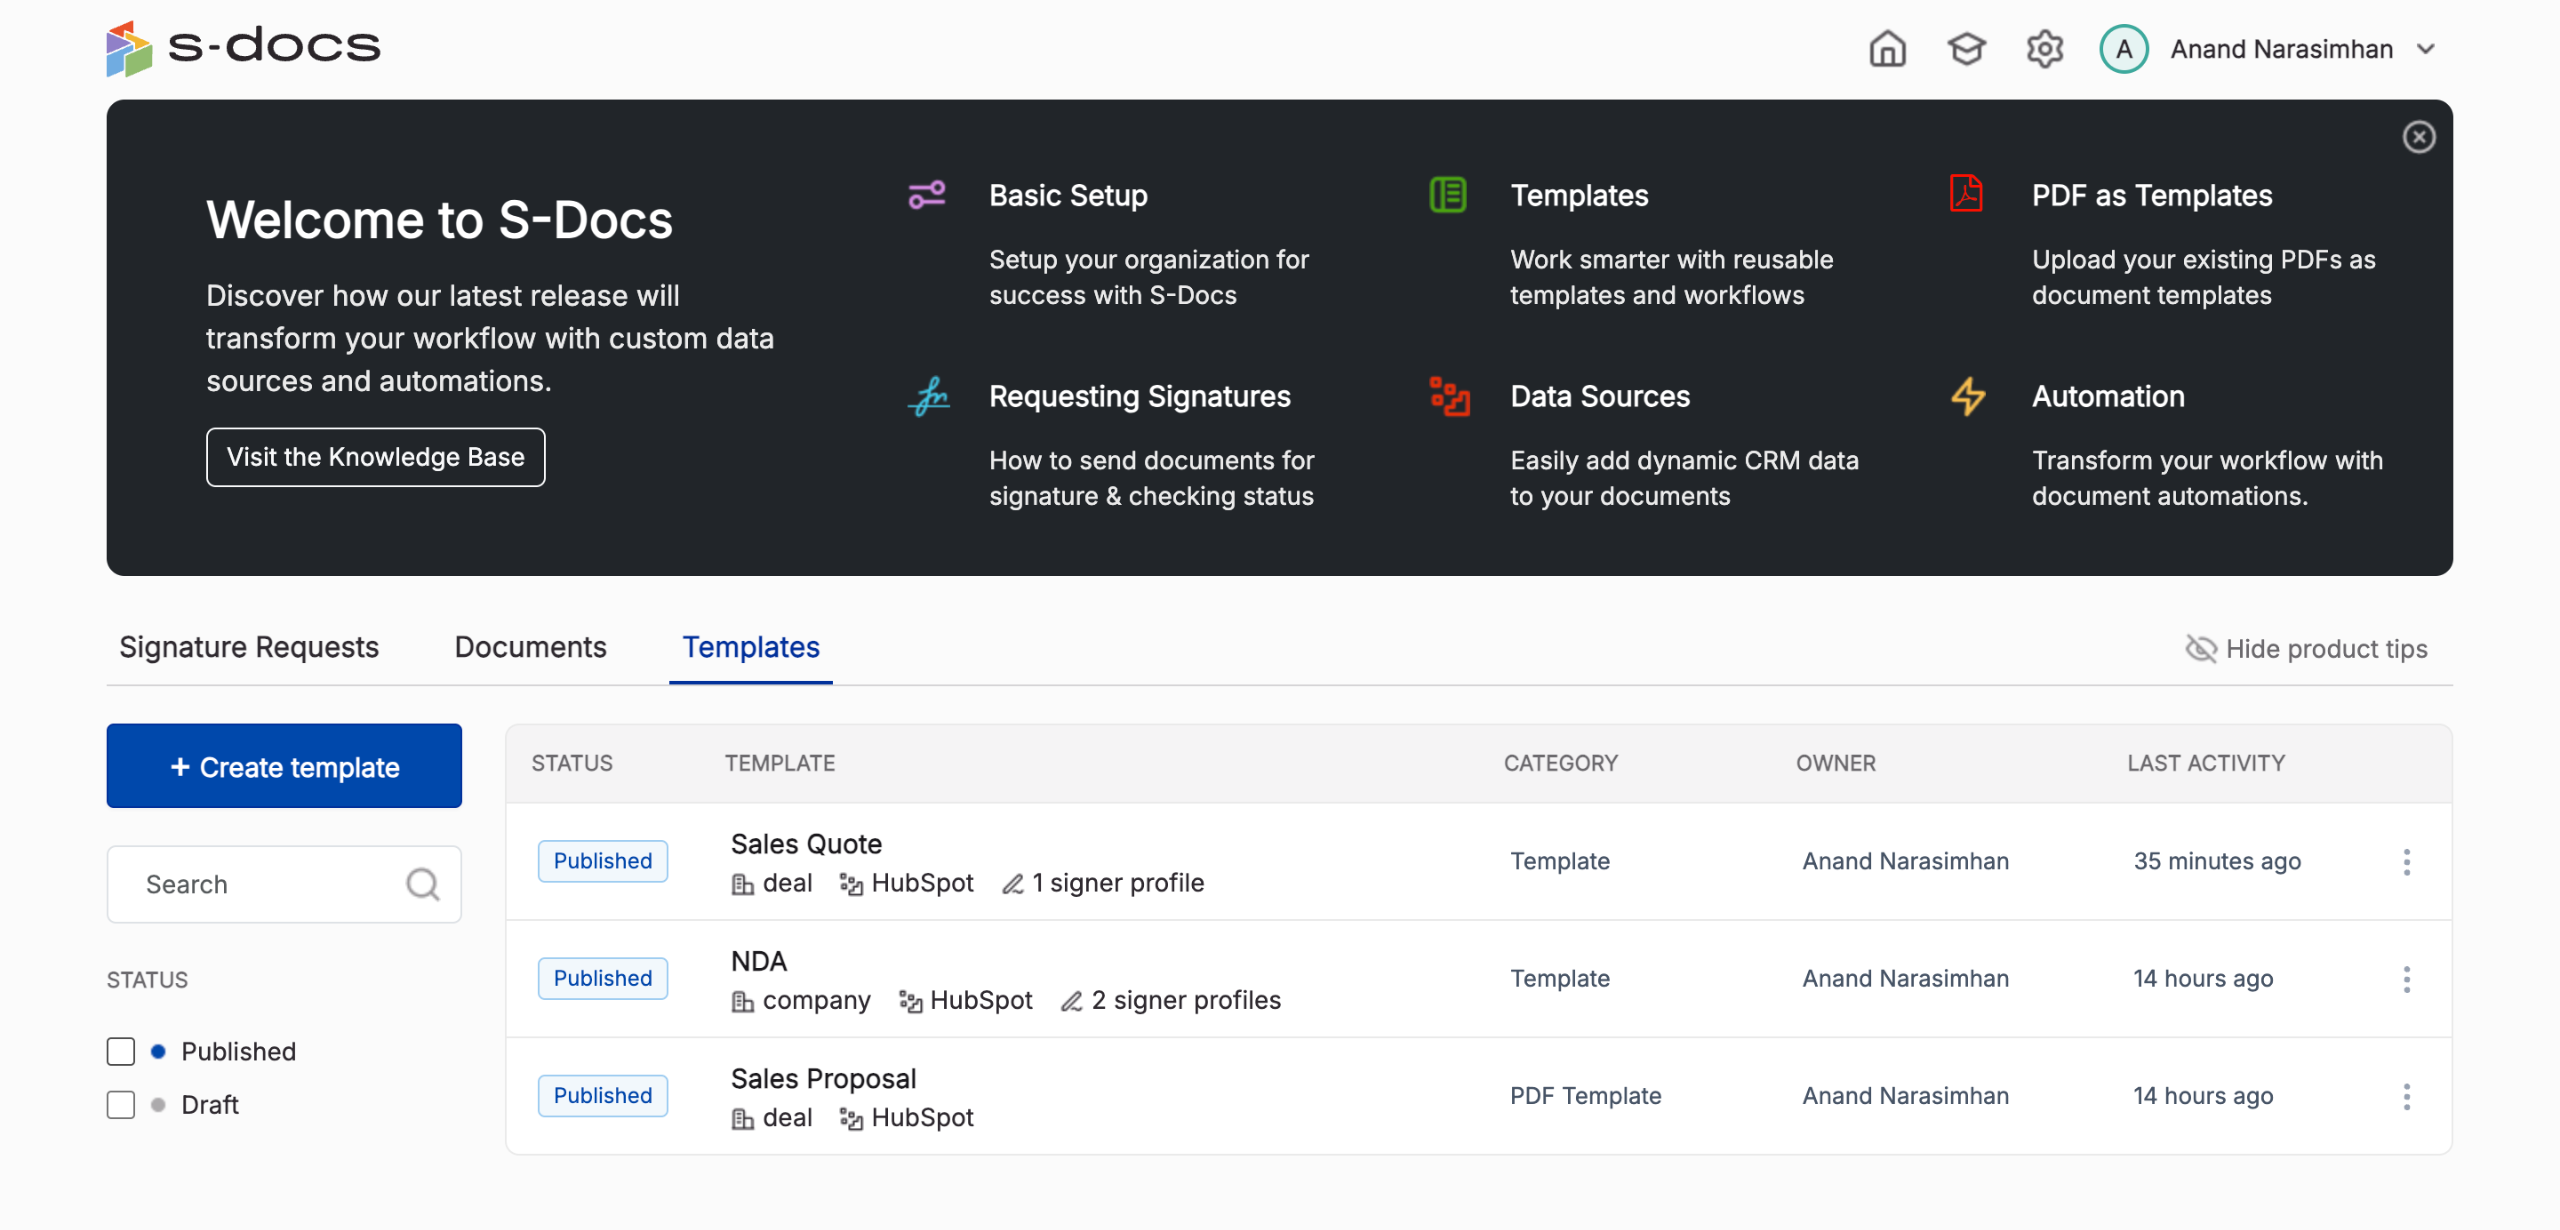This screenshot has width=2560, height=1230.
Task: Click the Data Sources icon
Action: click(x=1449, y=397)
